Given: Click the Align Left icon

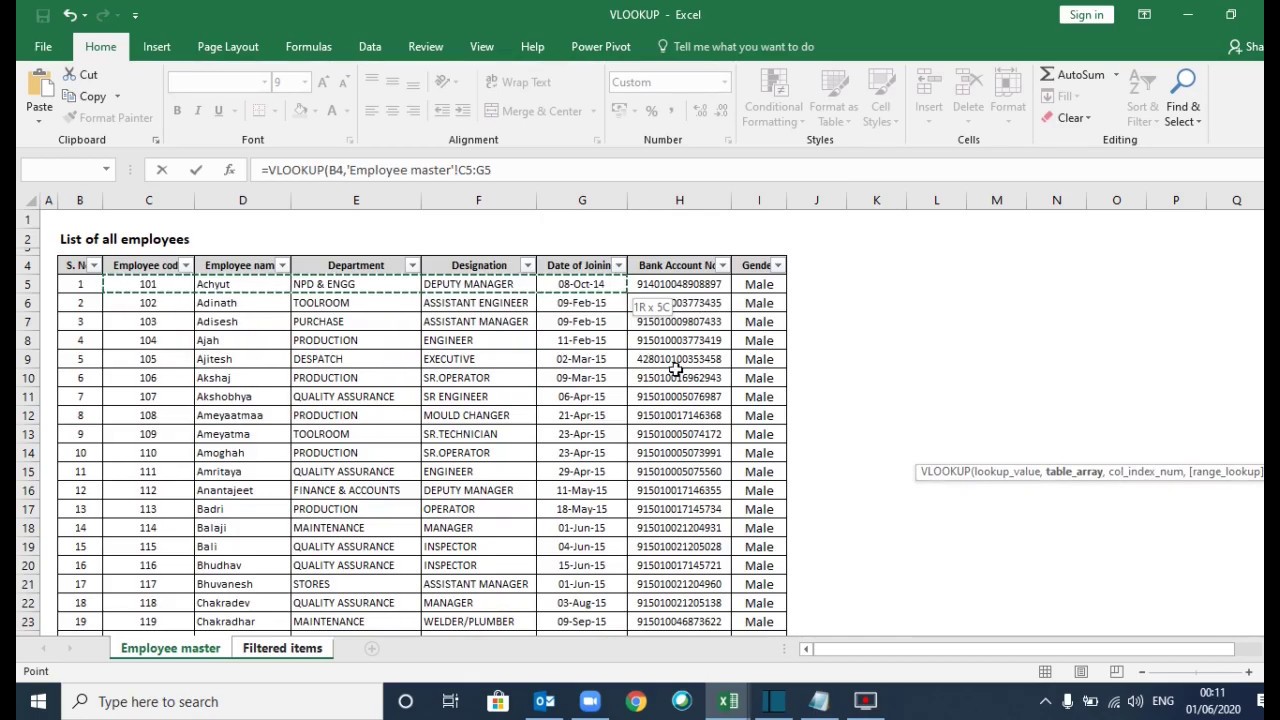Looking at the screenshot, I should point(371,111).
